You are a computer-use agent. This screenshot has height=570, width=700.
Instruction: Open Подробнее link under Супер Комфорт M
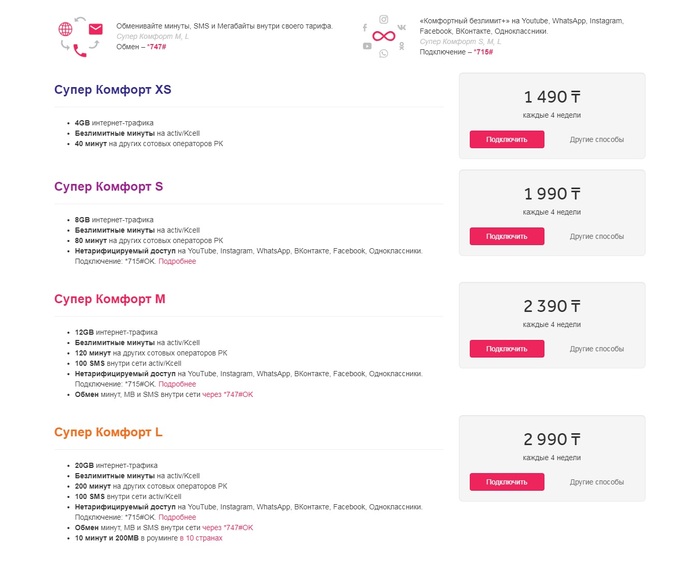tap(177, 384)
